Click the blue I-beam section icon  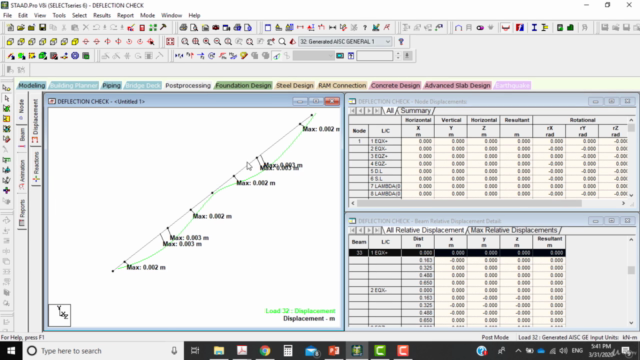534,28
